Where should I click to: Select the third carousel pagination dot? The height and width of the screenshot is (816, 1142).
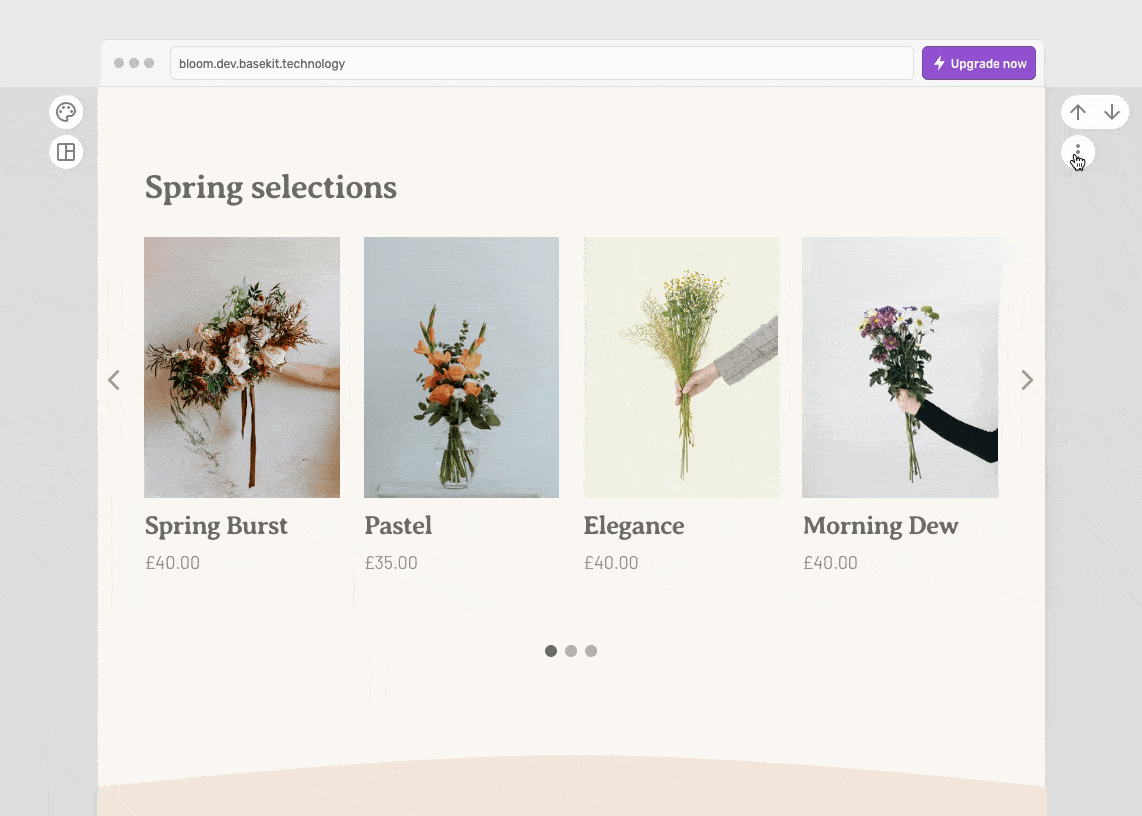point(591,651)
